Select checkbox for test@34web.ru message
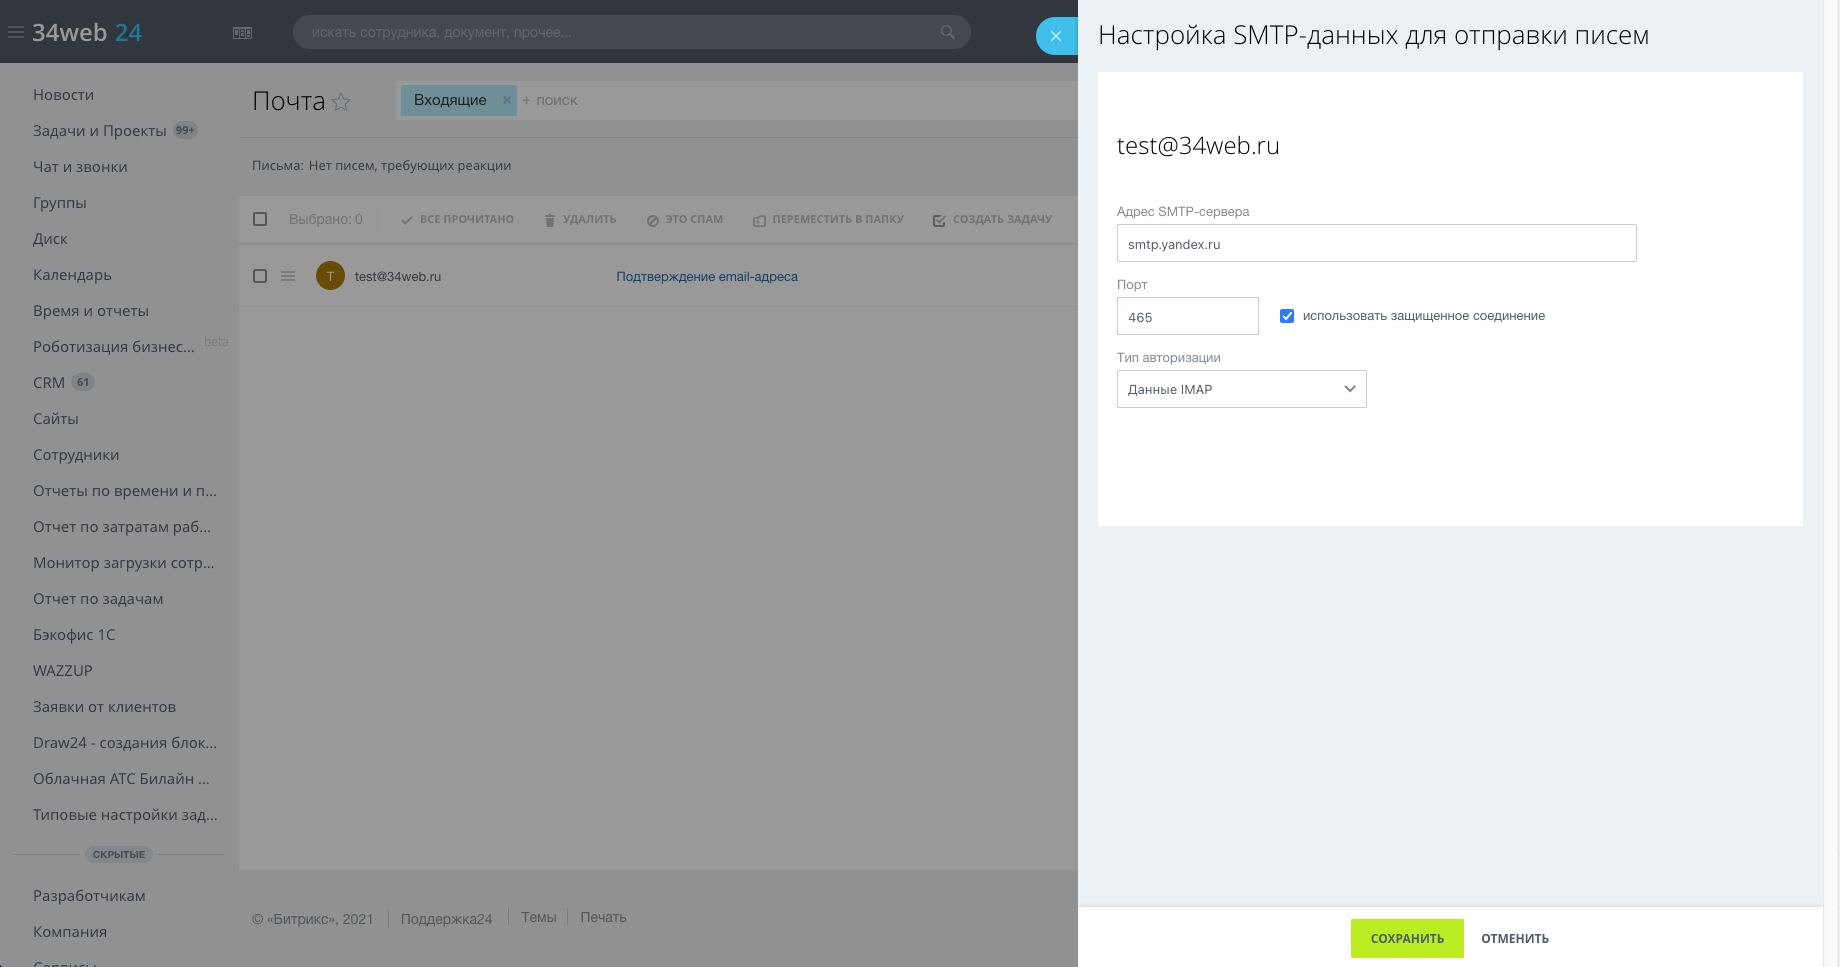 pos(260,276)
